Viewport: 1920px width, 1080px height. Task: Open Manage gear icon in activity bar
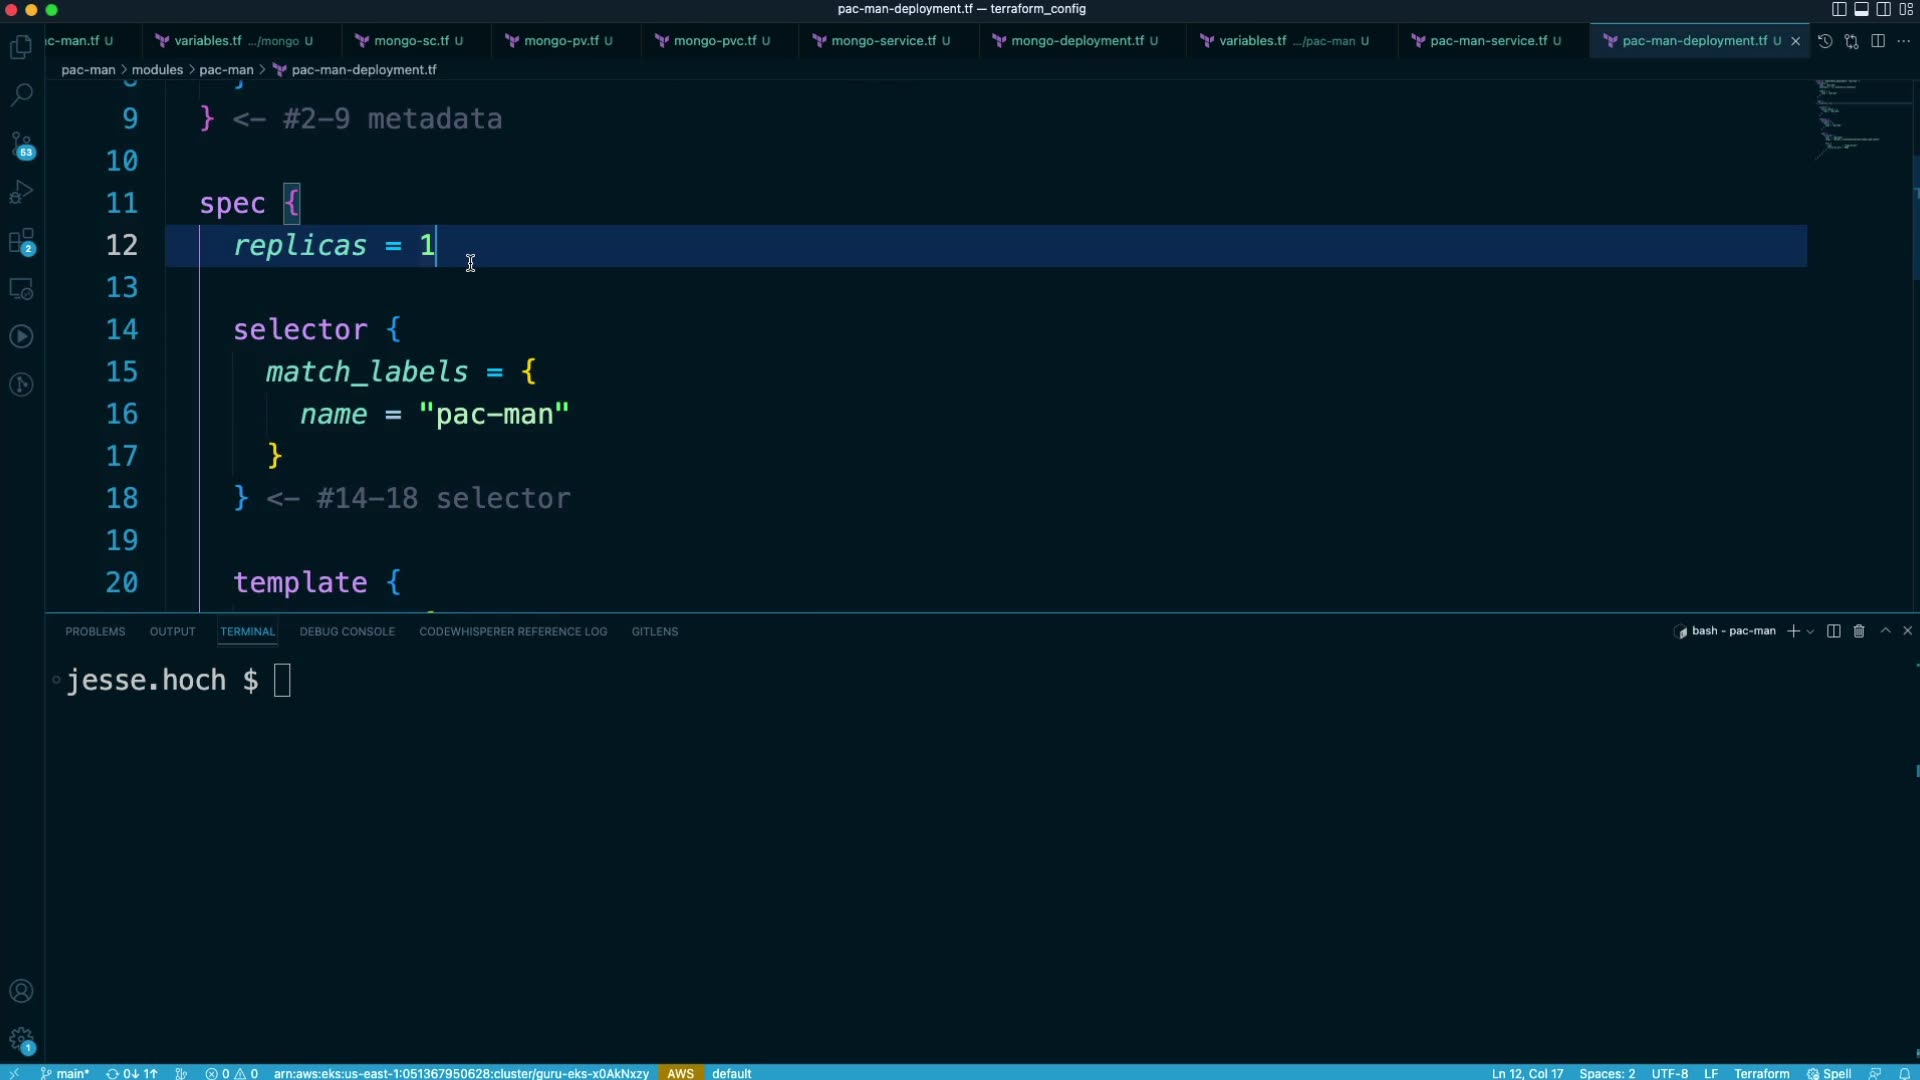point(21,1040)
